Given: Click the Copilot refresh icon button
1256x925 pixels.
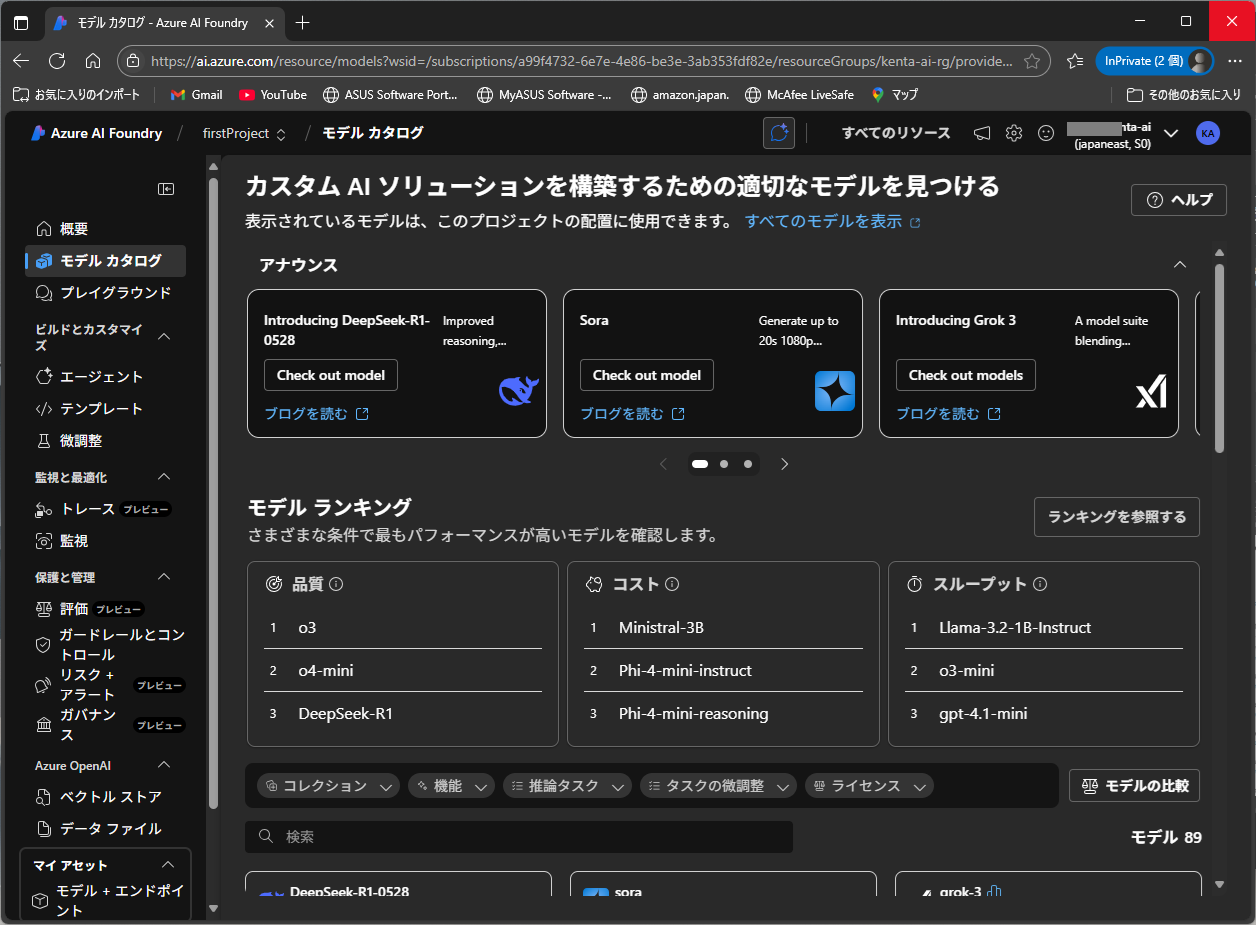Looking at the screenshot, I should coord(779,133).
